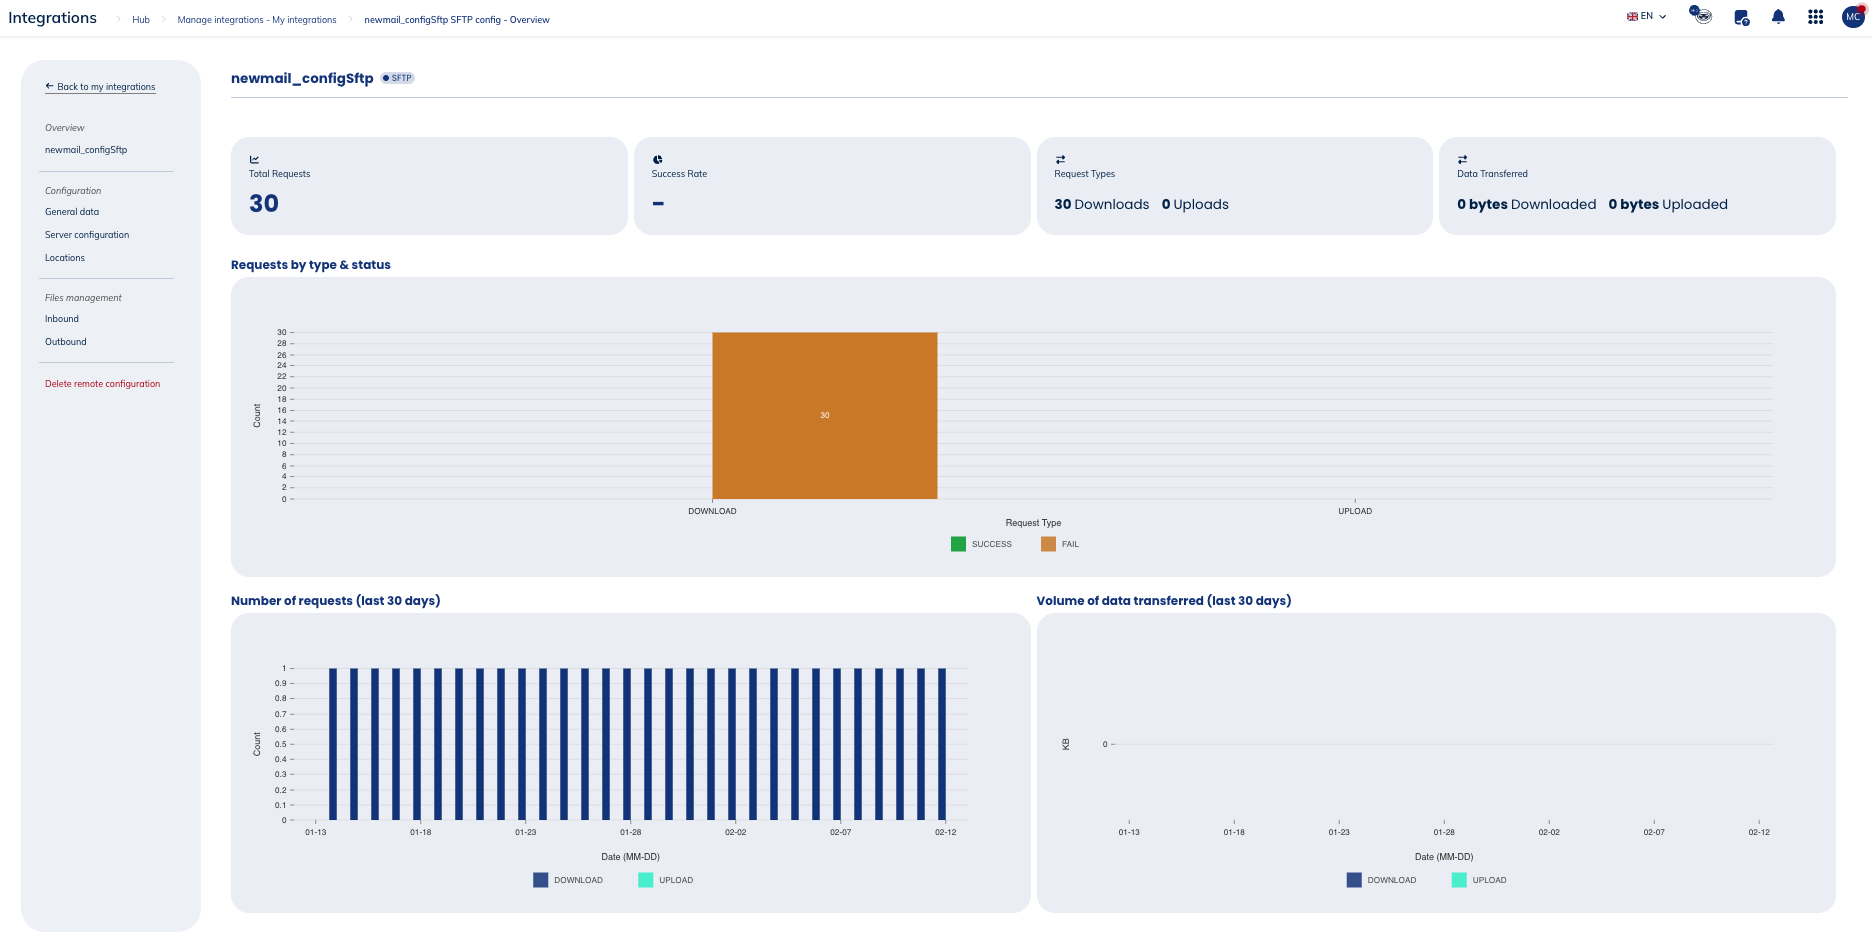
Task: Click the Data Transferred arrows icon
Action: pos(1462,159)
